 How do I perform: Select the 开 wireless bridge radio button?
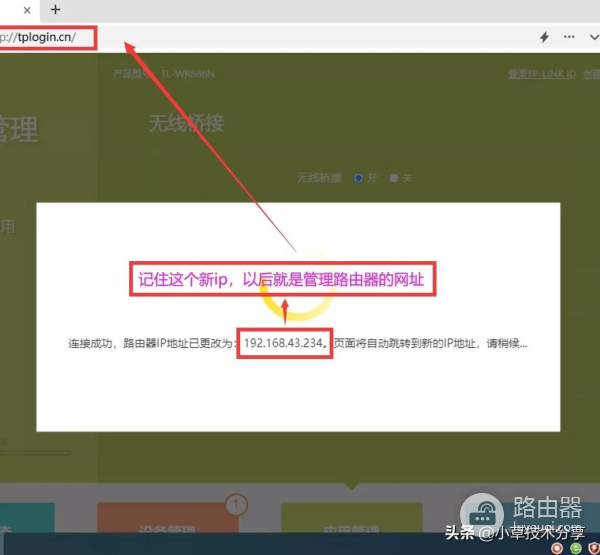(359, 178)
